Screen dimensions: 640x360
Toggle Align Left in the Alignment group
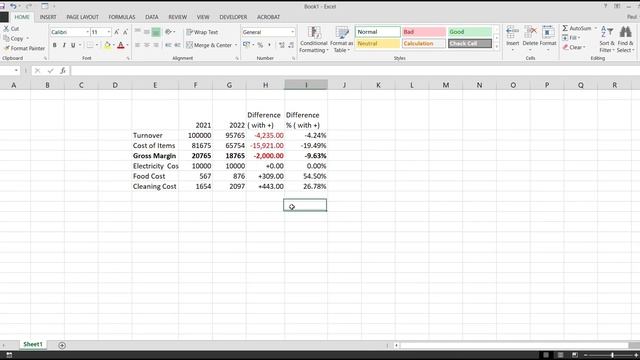coord(138,45)
